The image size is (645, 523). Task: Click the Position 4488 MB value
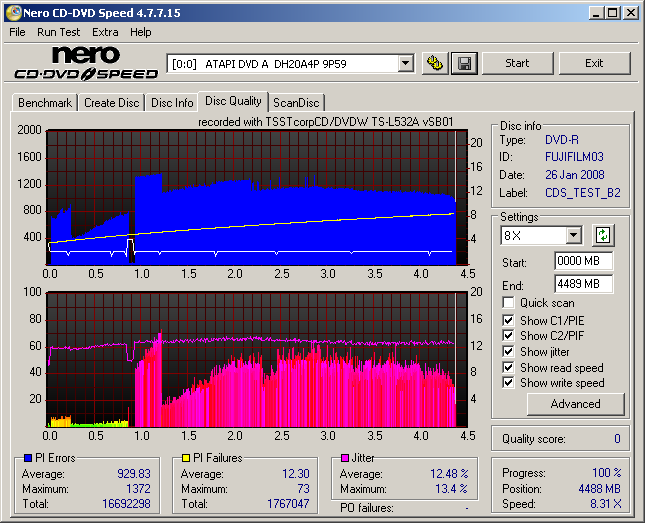point(599,489)
